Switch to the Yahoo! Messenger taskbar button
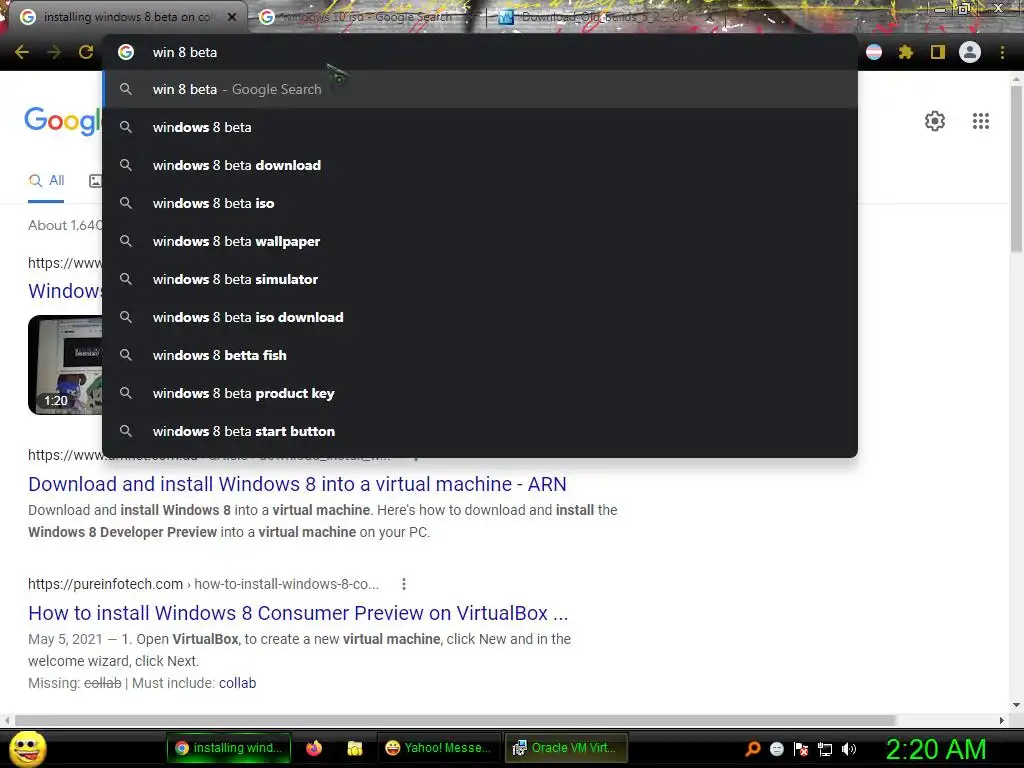Image resolution: width=1024 pixels, height=768 pixels. (439, 748)
